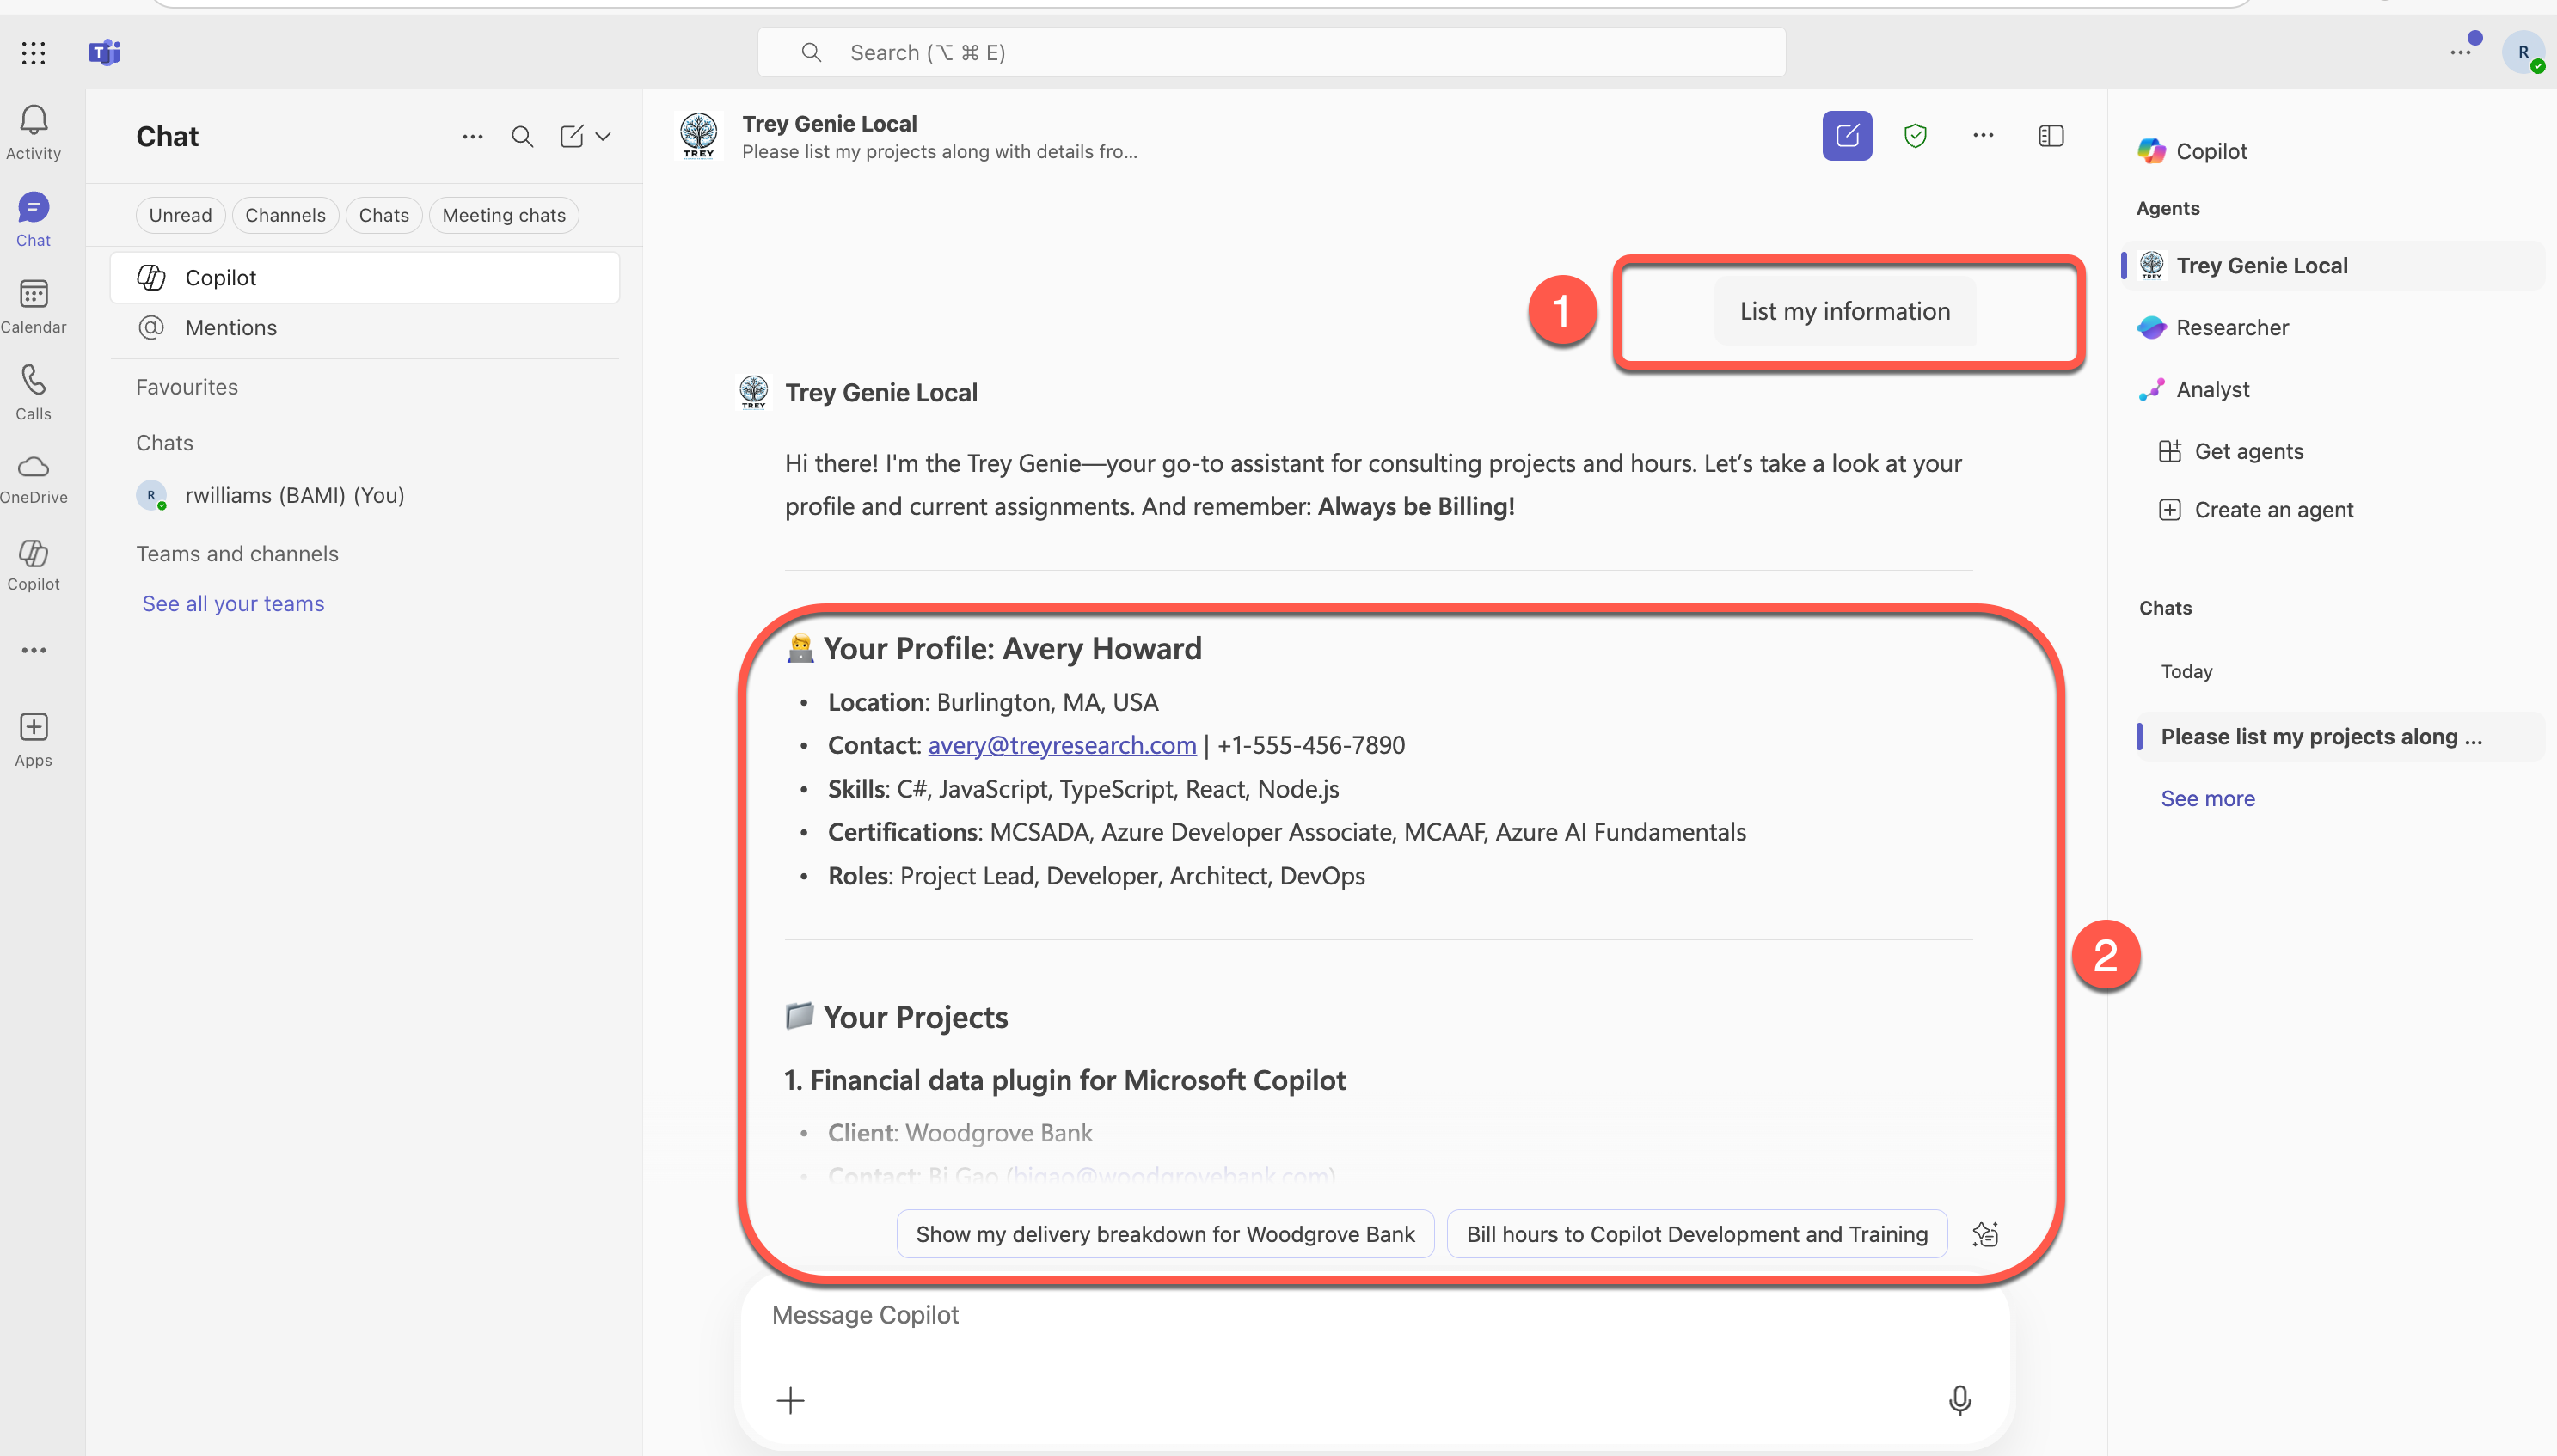
Task: Open avery@treyresearch.com email link
Action: pyautogui.click(x=1061, y=745)
